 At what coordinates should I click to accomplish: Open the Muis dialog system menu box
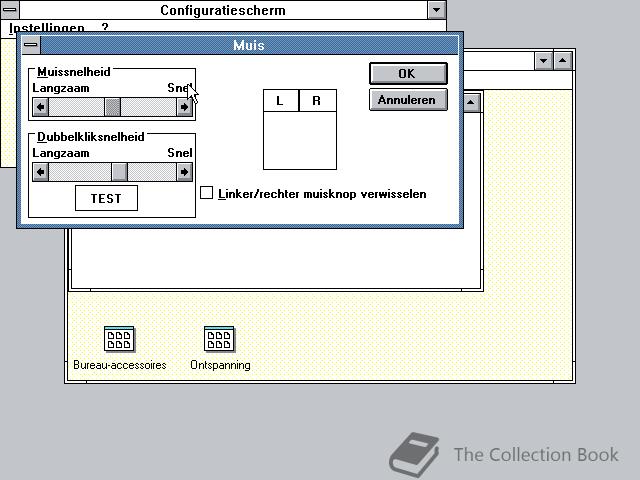(x=31, y=45)
